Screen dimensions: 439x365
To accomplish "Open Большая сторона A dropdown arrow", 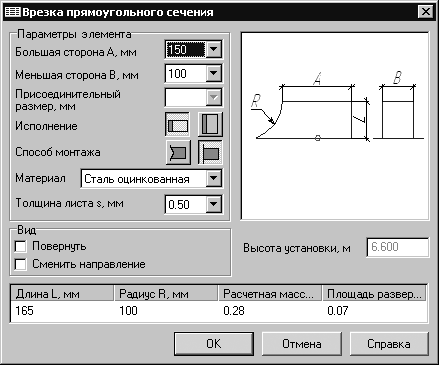I will tap(214, 50).
